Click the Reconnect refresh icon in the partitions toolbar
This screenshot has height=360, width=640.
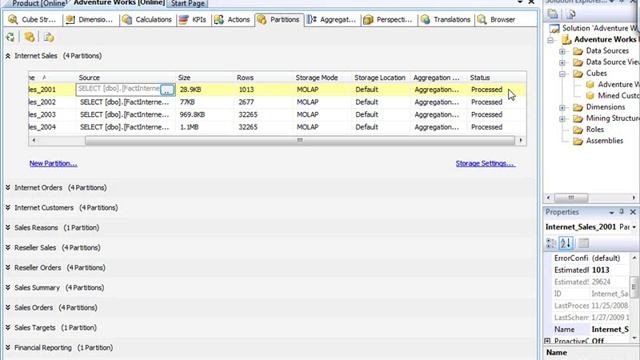pyautogui.click(x=11, y=37)
